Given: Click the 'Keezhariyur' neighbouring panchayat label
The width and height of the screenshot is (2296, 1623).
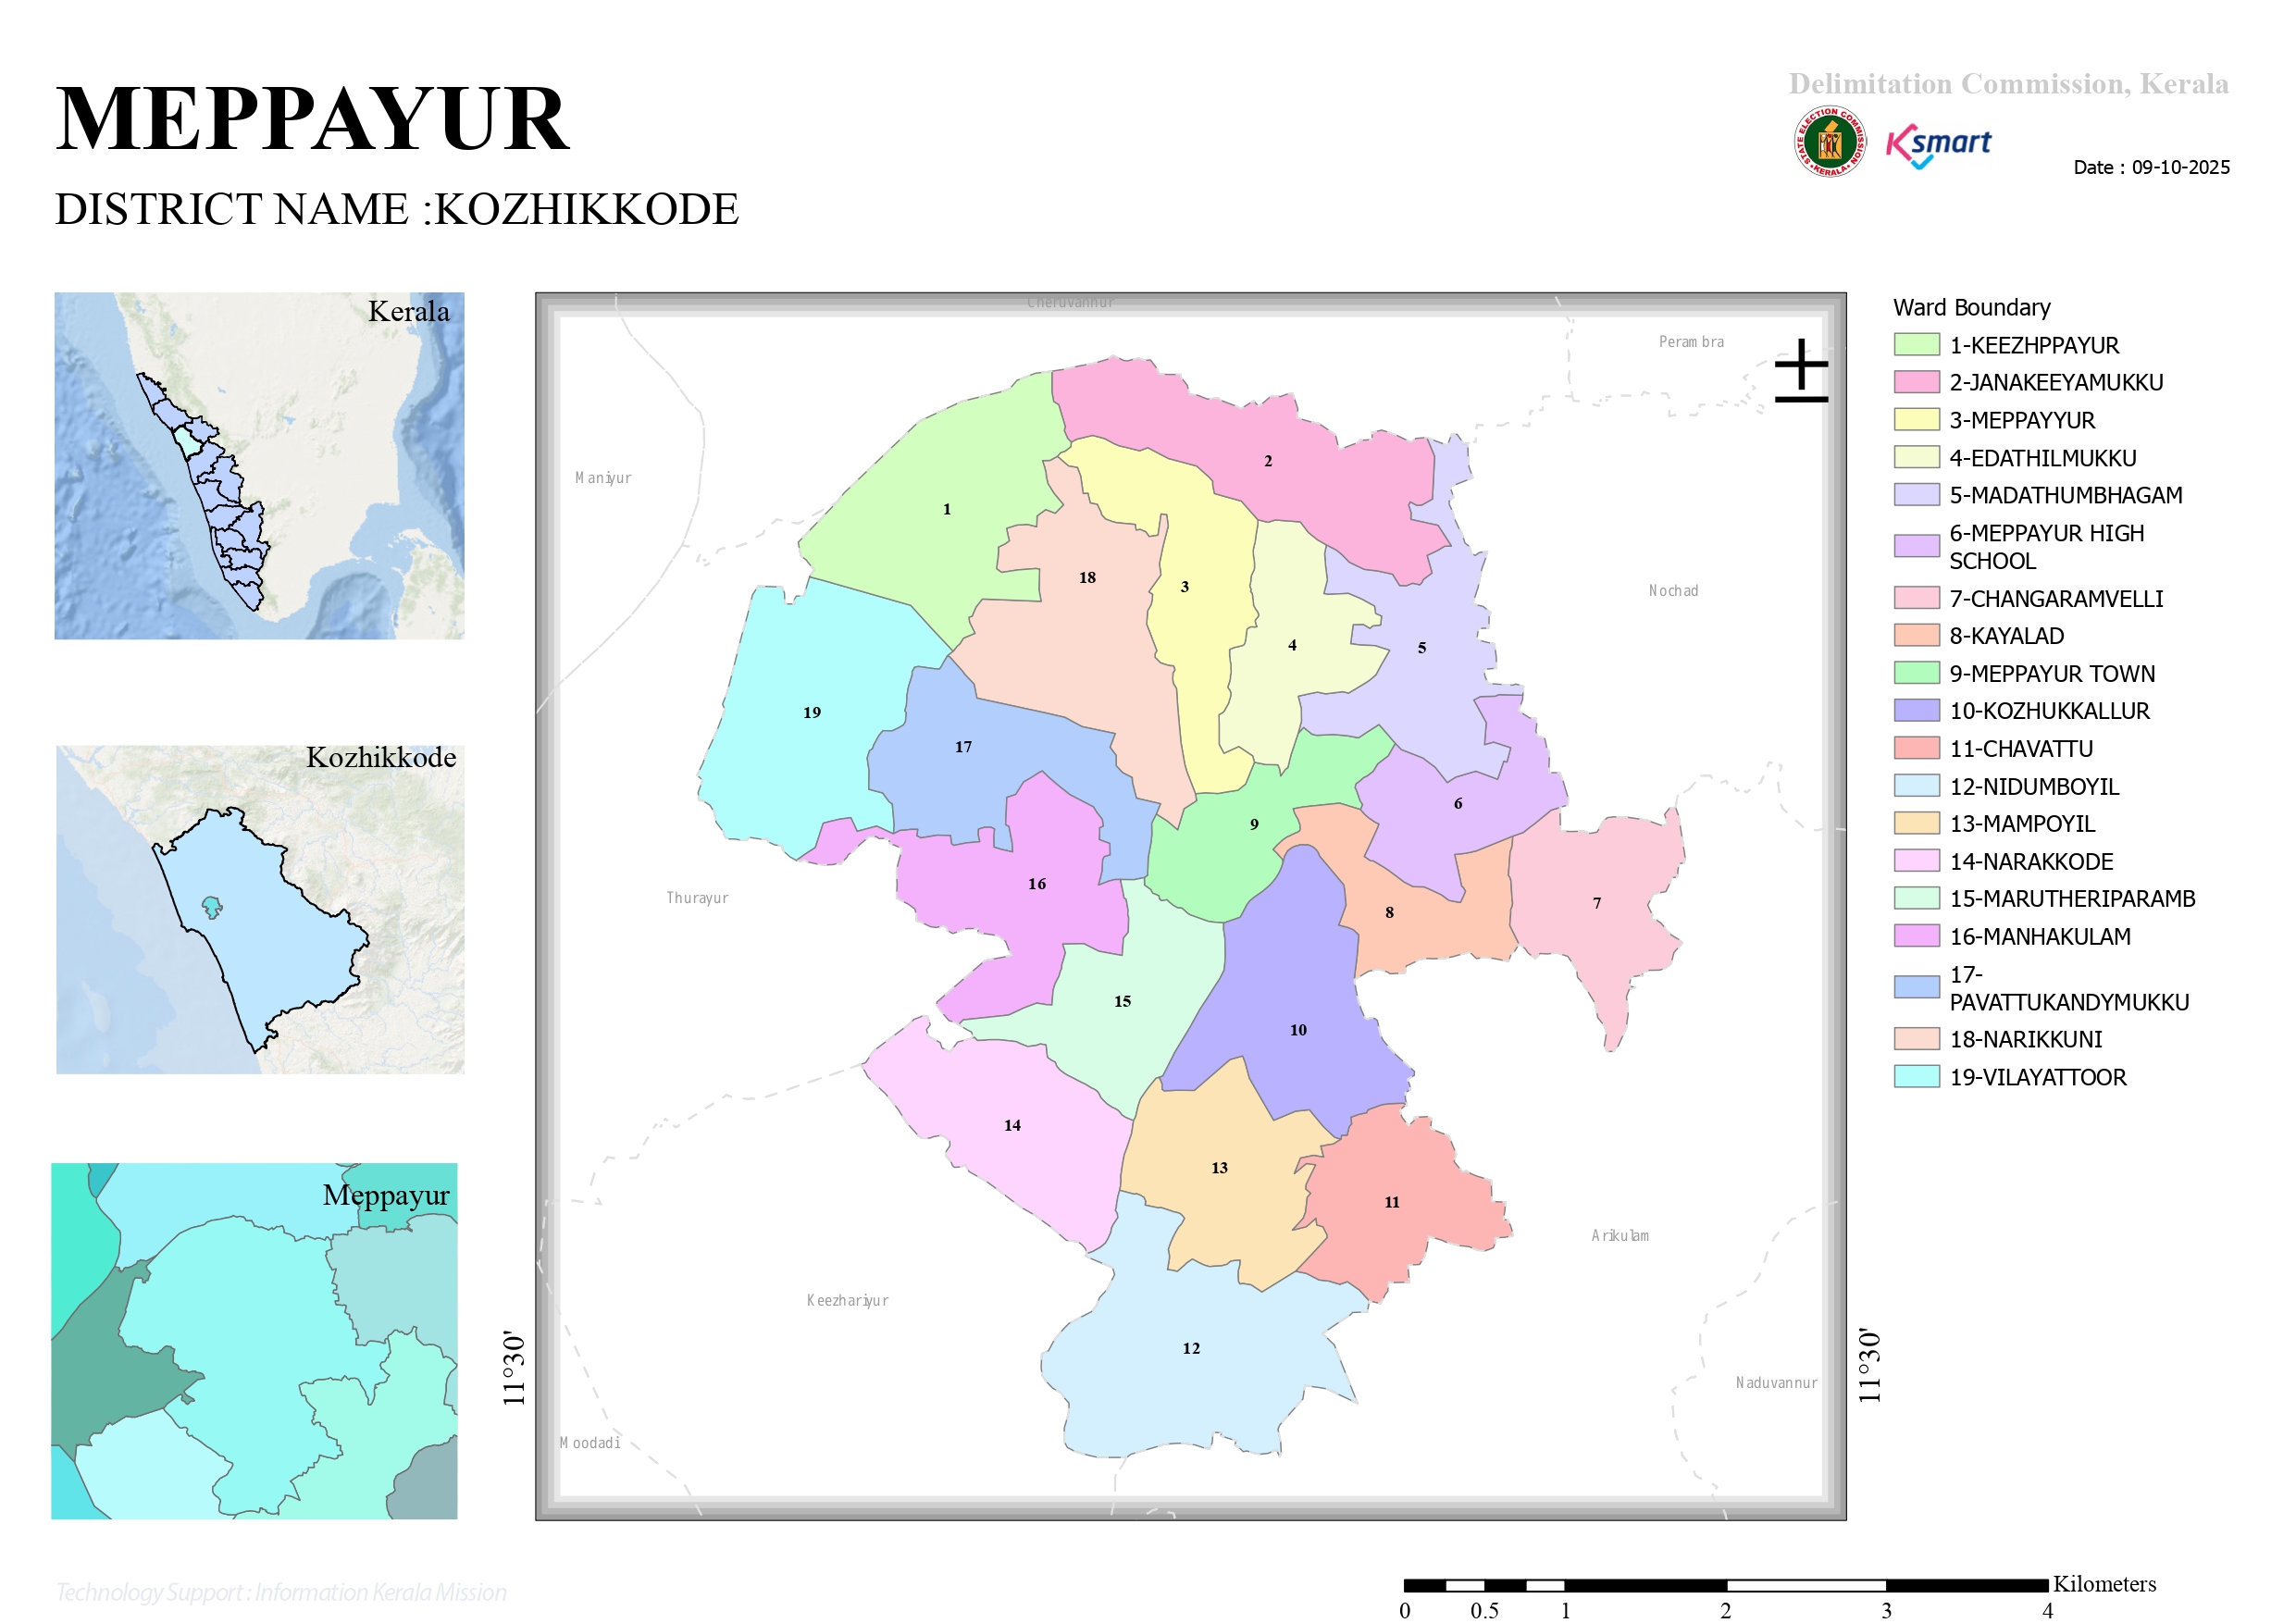Looking at the screenshot, I should click(x=848, y=1301).
